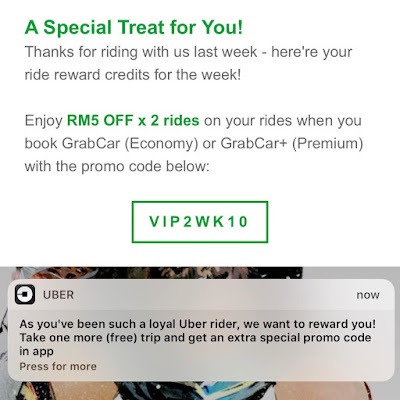Tap the lock-screen wallpaper above the notification
The height and width of the screenshot is (400, 400).
coord(157,273)
